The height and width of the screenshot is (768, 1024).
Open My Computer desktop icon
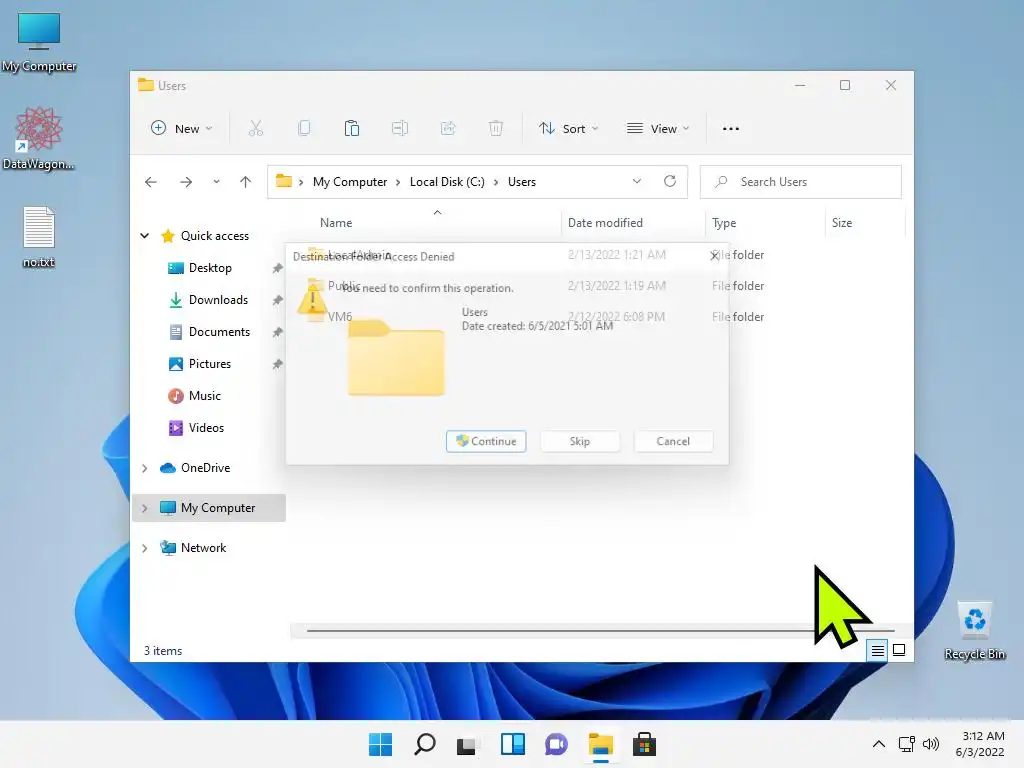click(39, 42)
